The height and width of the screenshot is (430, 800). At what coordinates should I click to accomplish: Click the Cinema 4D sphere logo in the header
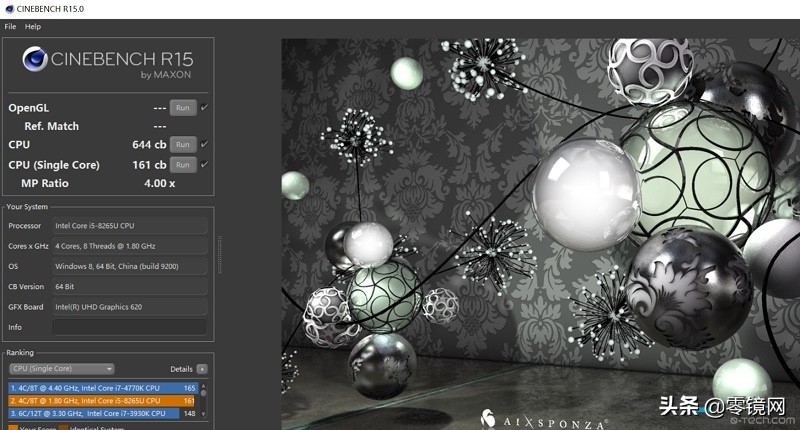pos(34,61)
